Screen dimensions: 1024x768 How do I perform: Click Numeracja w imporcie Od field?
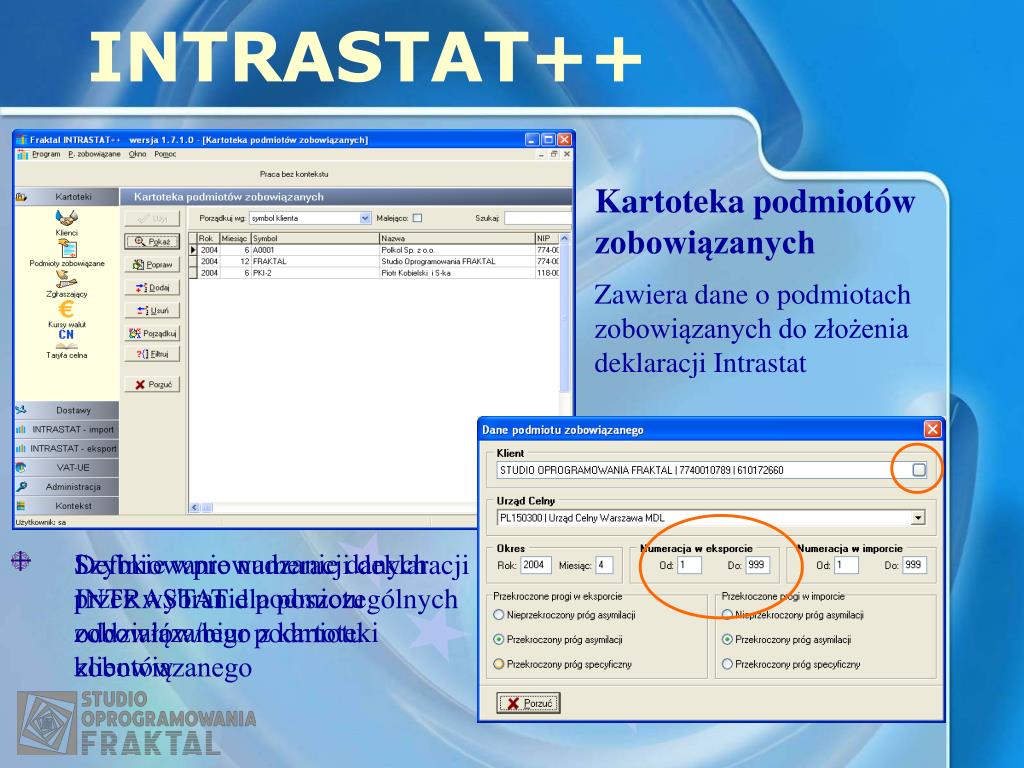pos(846,565)
